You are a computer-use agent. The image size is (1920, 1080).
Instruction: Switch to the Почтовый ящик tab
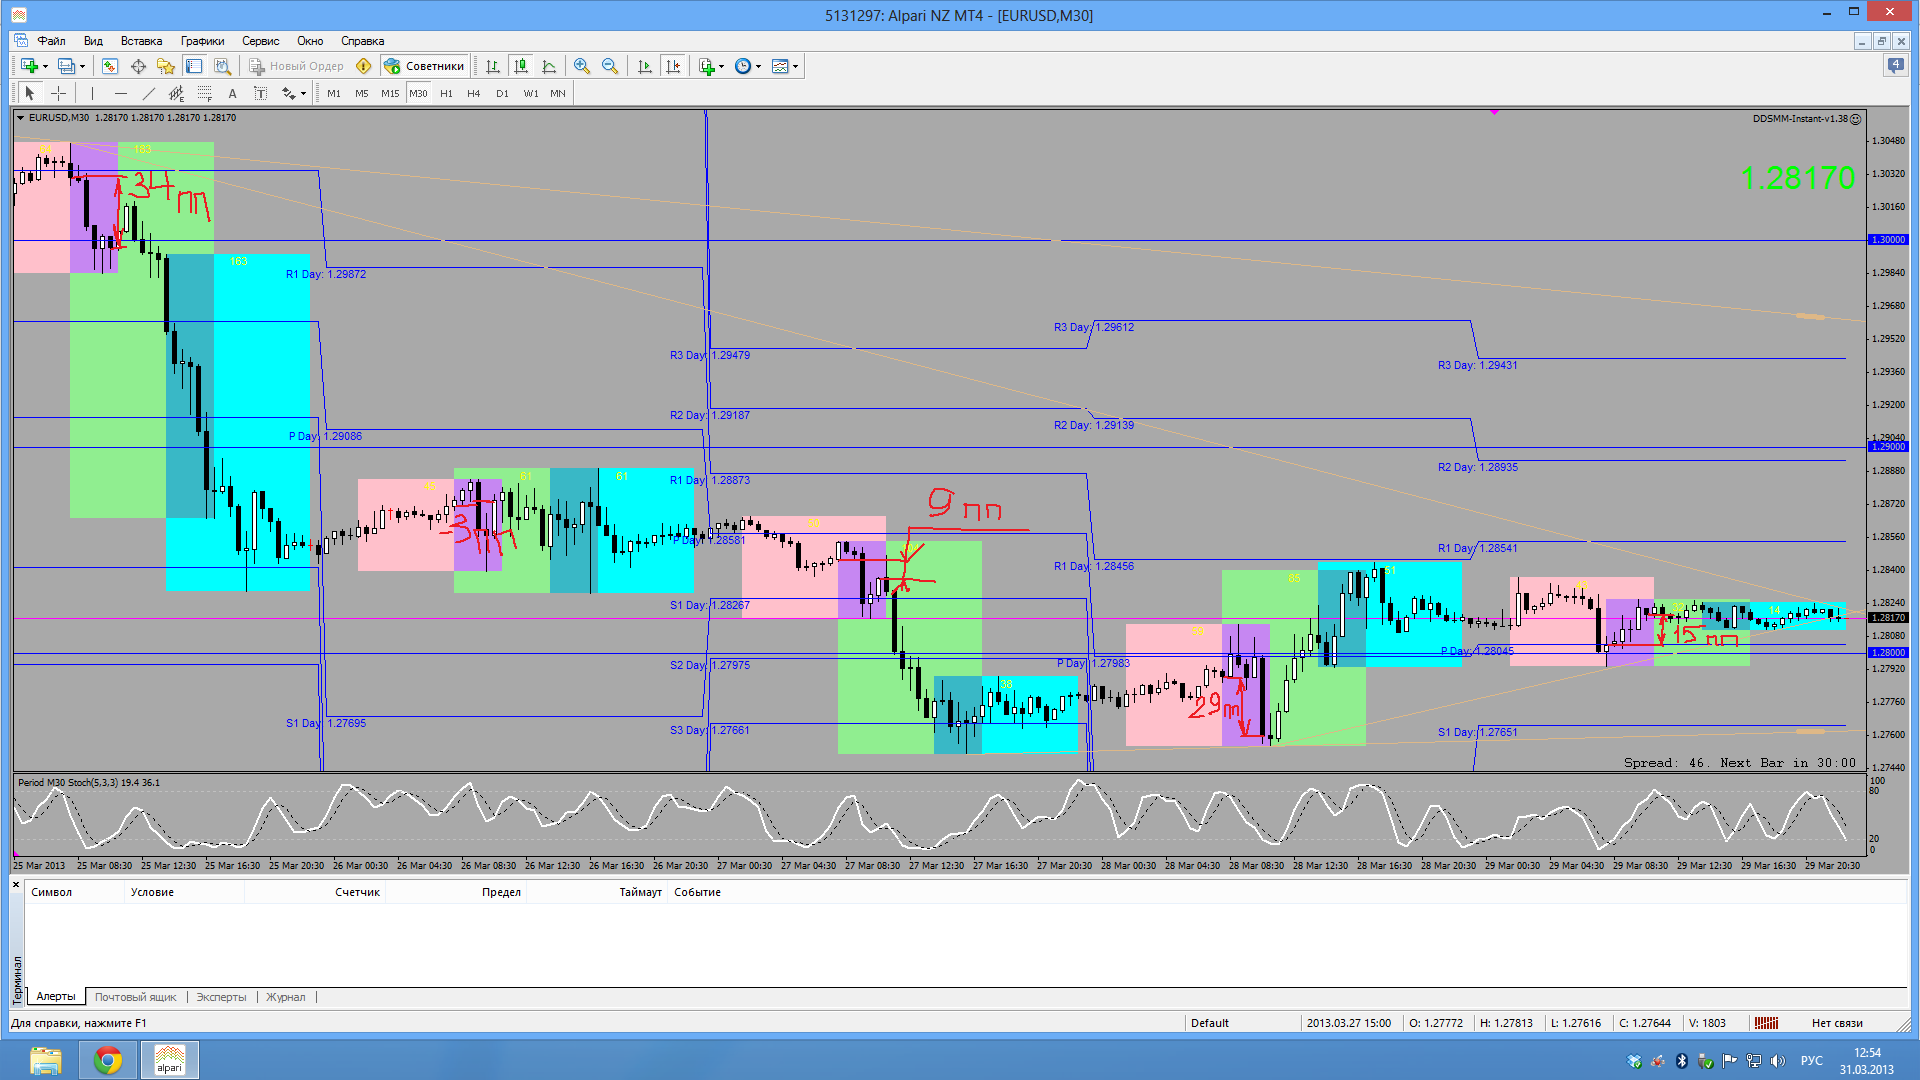(x=135, y=997)
